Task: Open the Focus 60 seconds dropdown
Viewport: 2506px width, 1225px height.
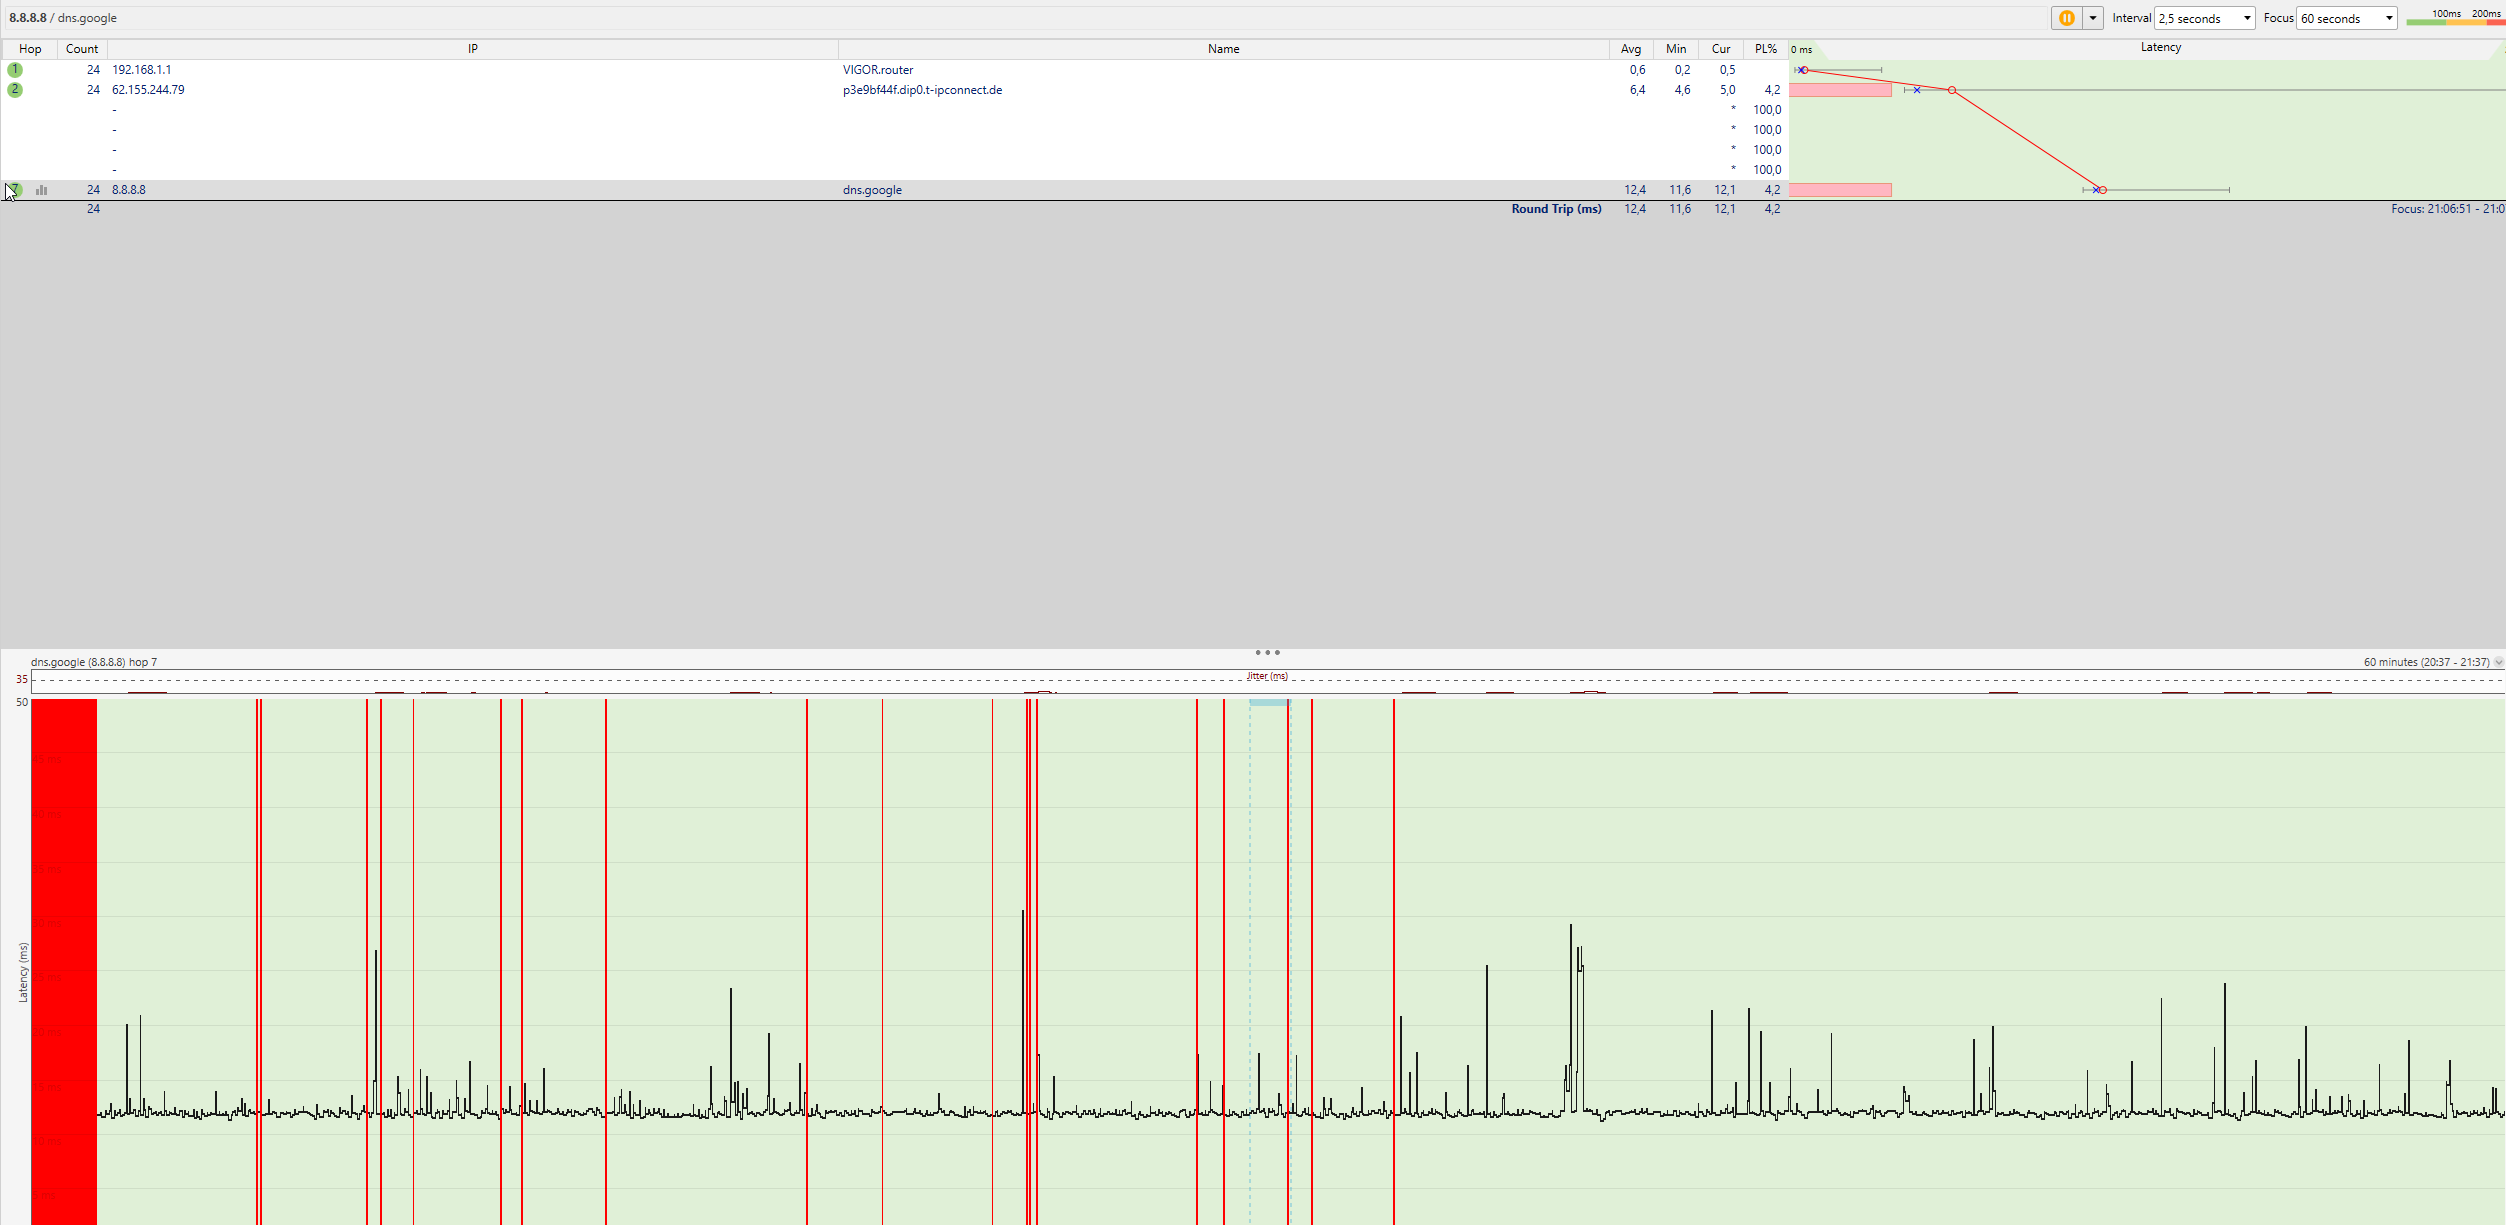Action: pyautogui.click(x=2346, y=18)
